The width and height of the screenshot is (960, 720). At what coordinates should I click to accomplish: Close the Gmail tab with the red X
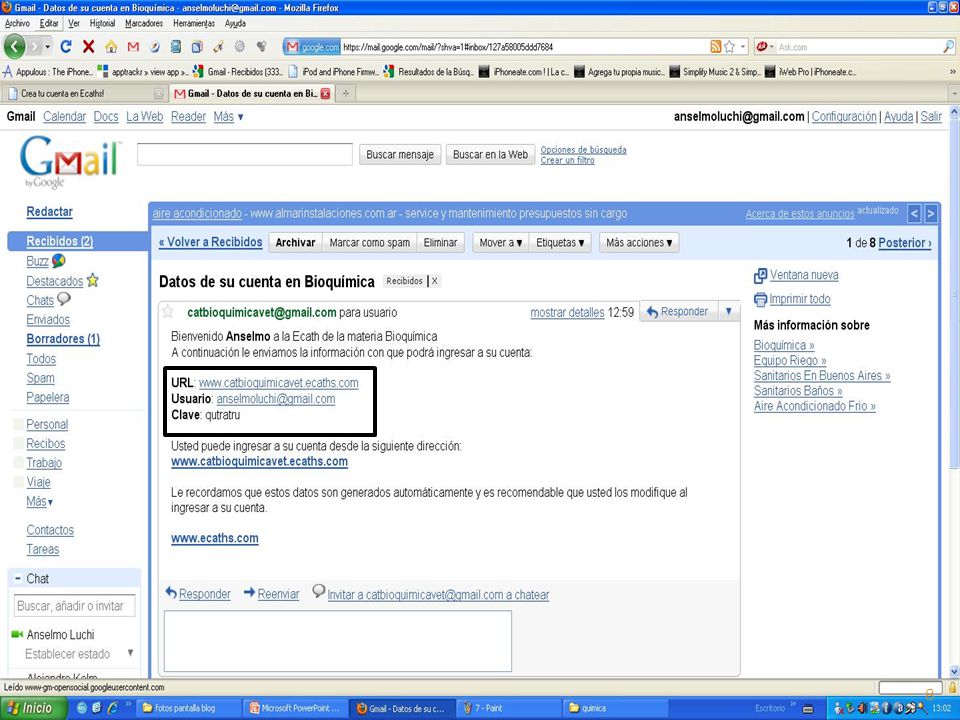(x=325, y=94)
